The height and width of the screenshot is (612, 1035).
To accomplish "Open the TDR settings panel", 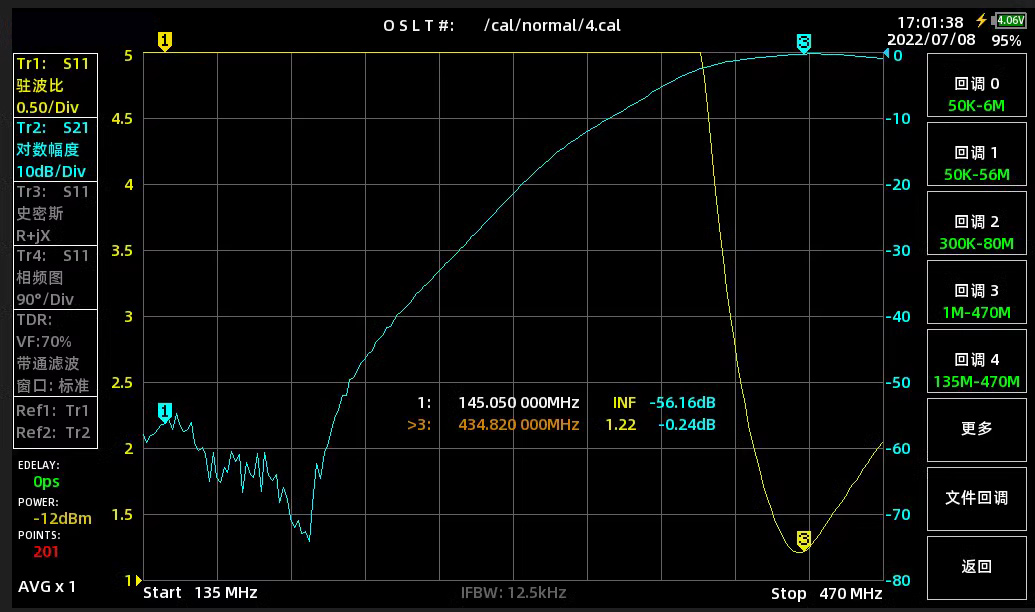I will [55, 352].
